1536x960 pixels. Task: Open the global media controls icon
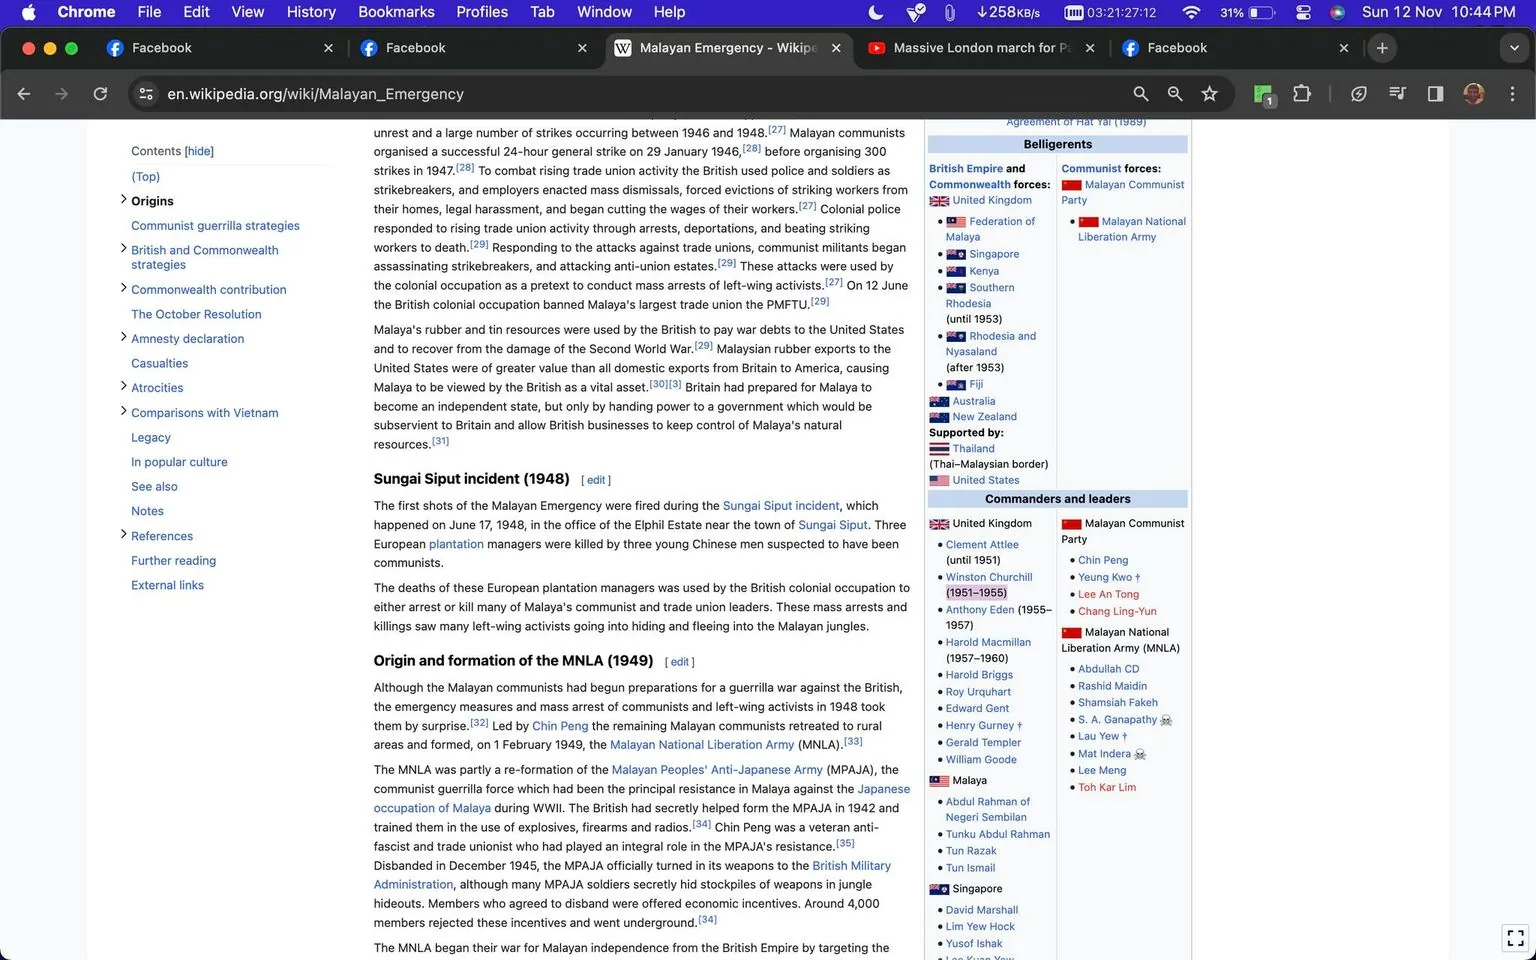click(x=1397, y=93)
